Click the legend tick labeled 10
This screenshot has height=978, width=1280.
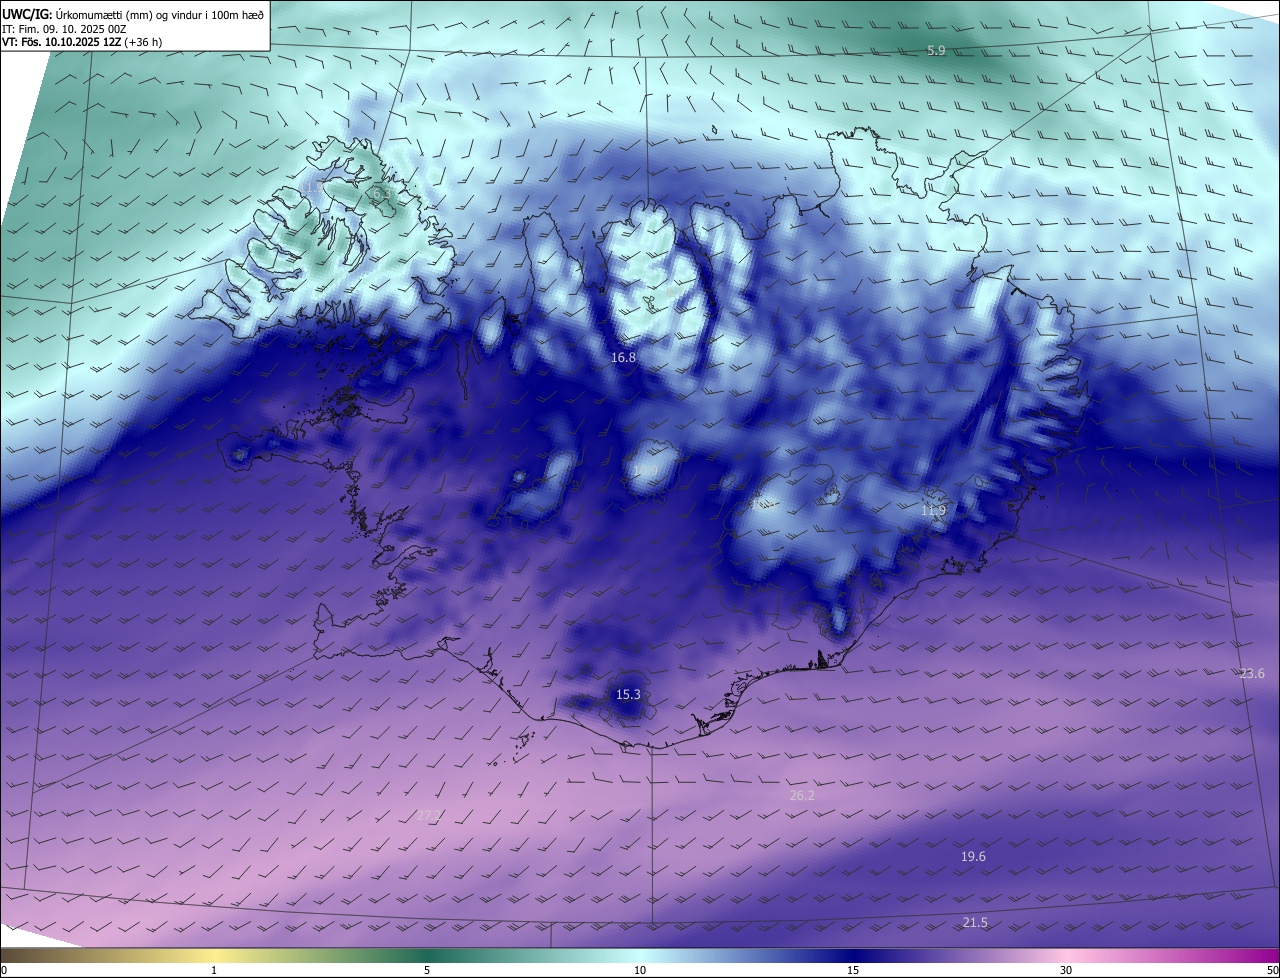(640, 970)
